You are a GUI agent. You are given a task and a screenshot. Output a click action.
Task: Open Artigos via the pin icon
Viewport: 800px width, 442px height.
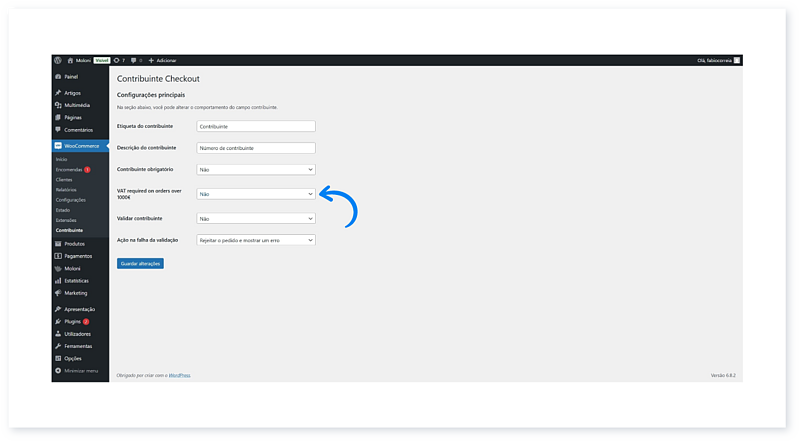click(x=58, y=93)
